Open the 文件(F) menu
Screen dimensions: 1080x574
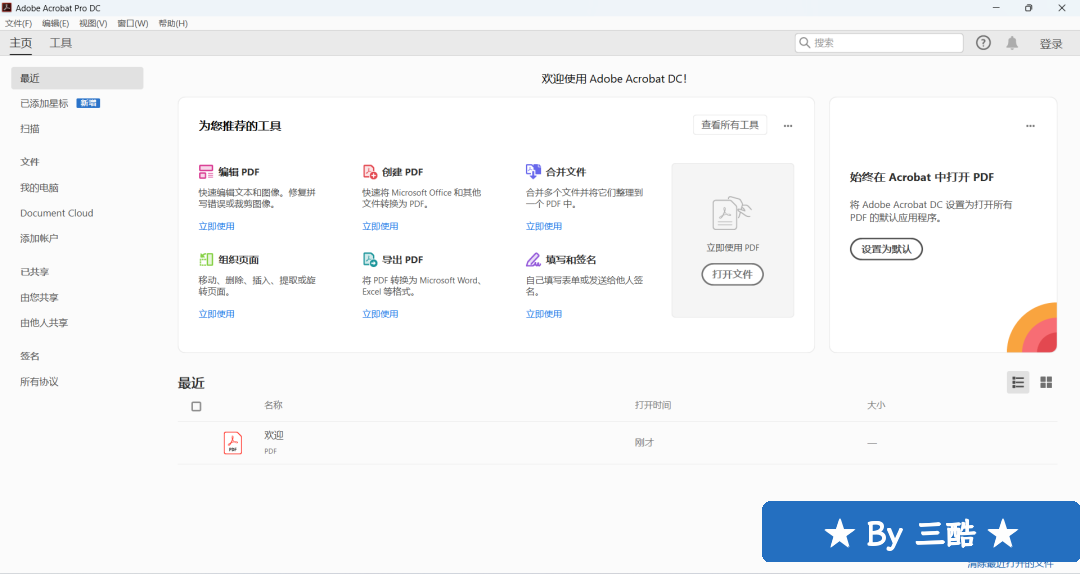(19, 23)
